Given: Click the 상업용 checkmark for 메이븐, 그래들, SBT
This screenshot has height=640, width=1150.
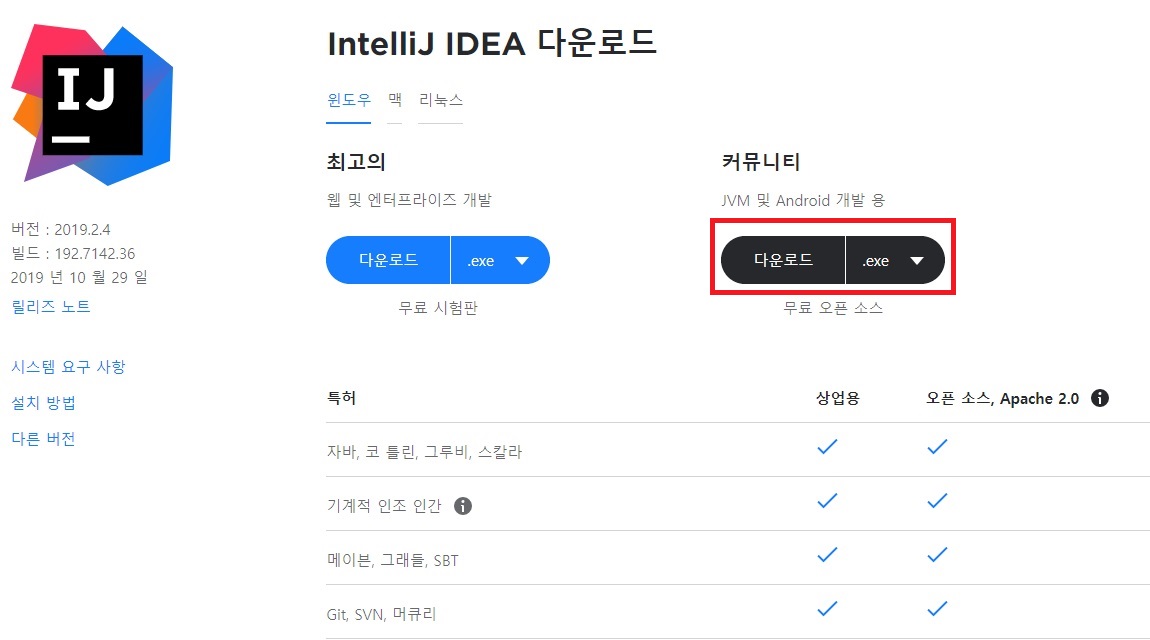Looking at the screenshot, I should pos(827,555).
